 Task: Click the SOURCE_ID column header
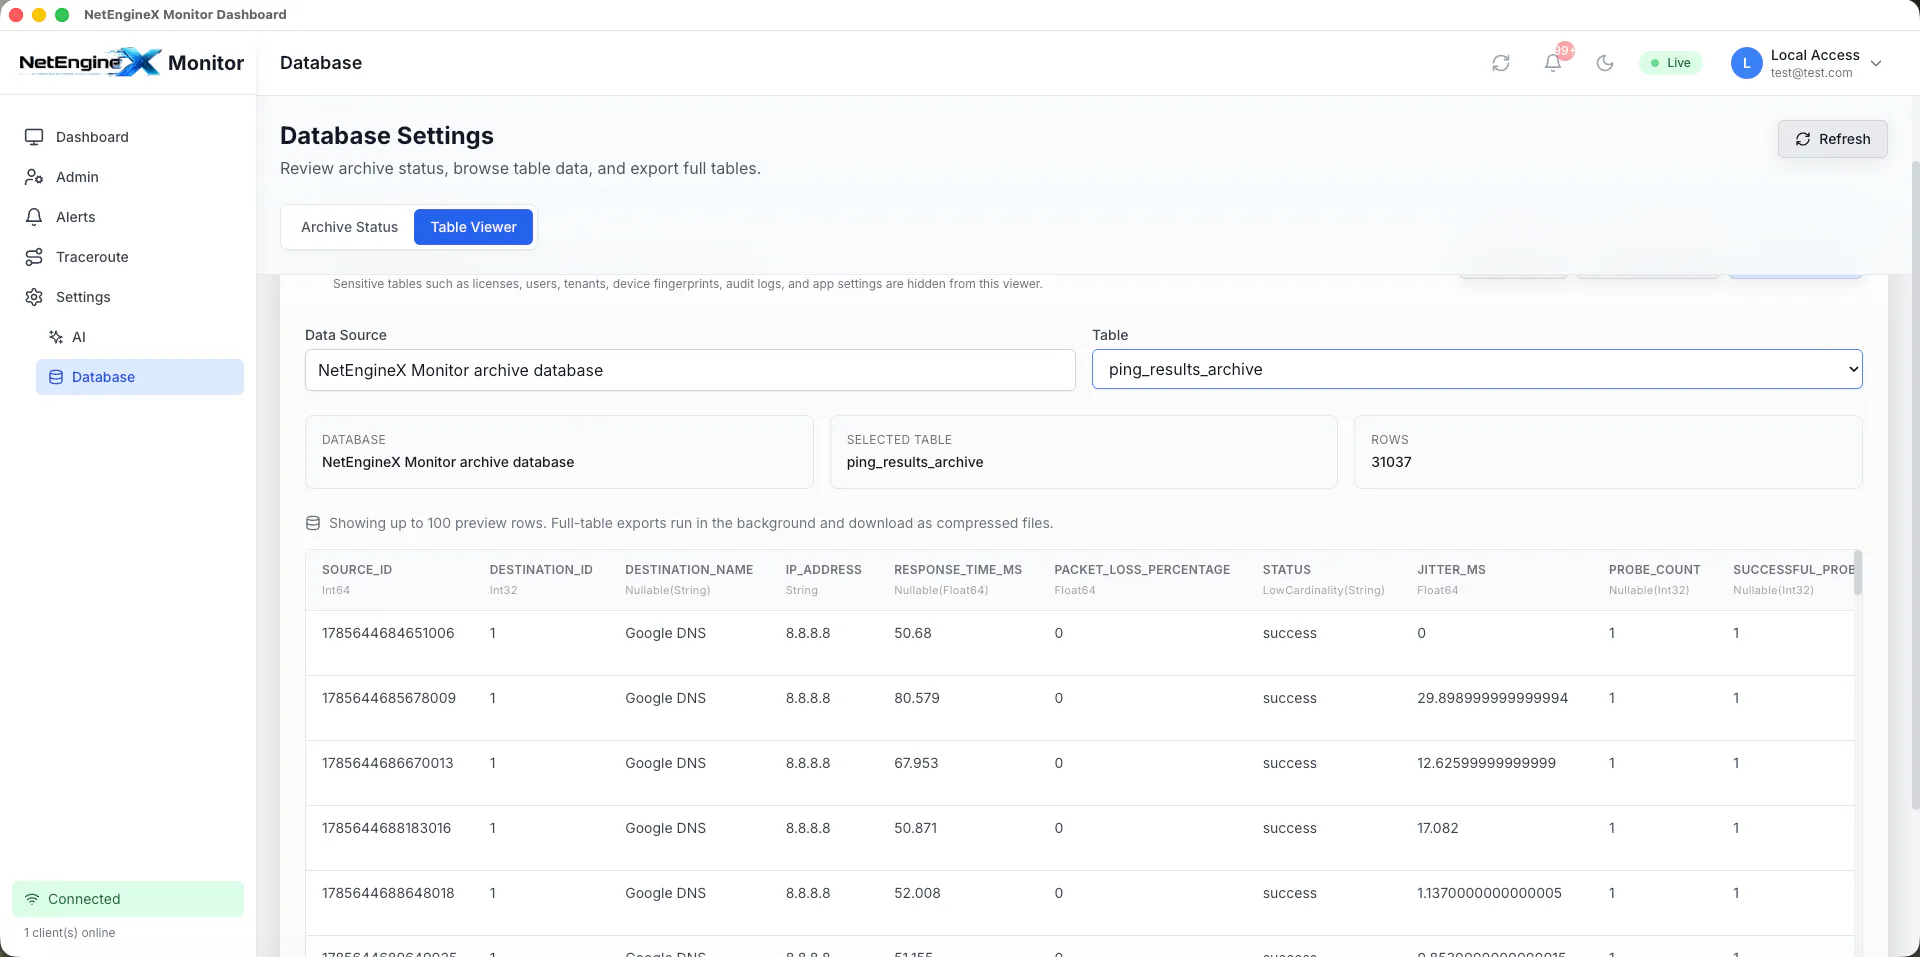(357, 570)
